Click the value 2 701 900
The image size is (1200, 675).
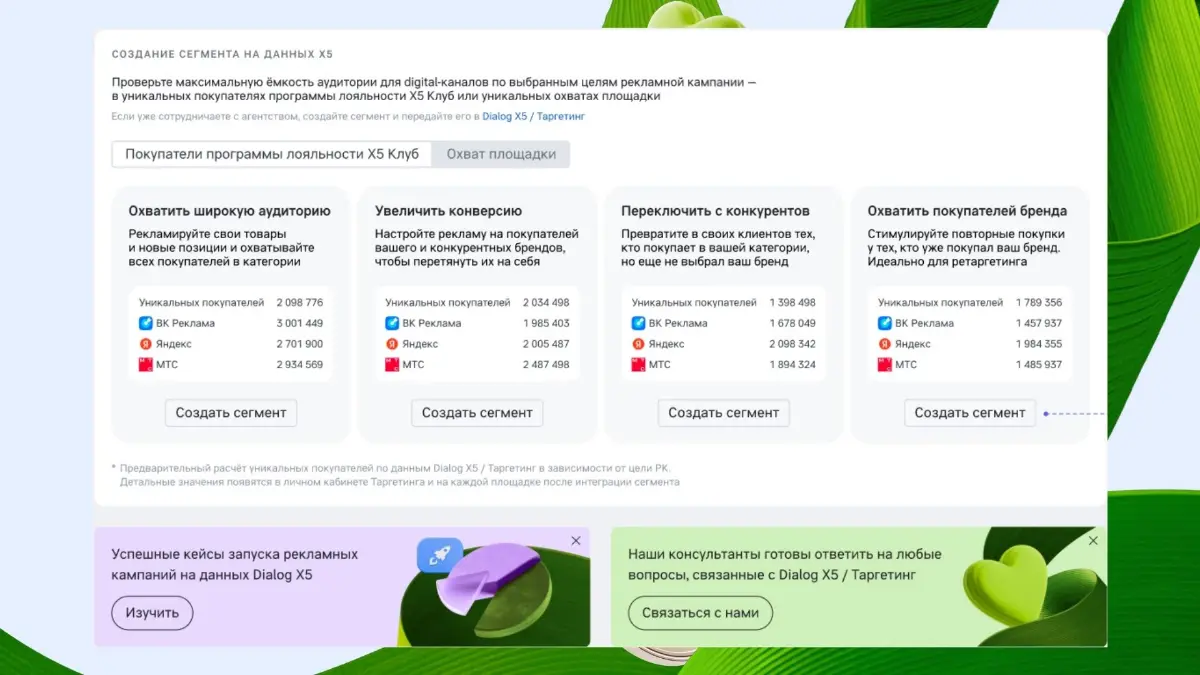pos(300,344)
